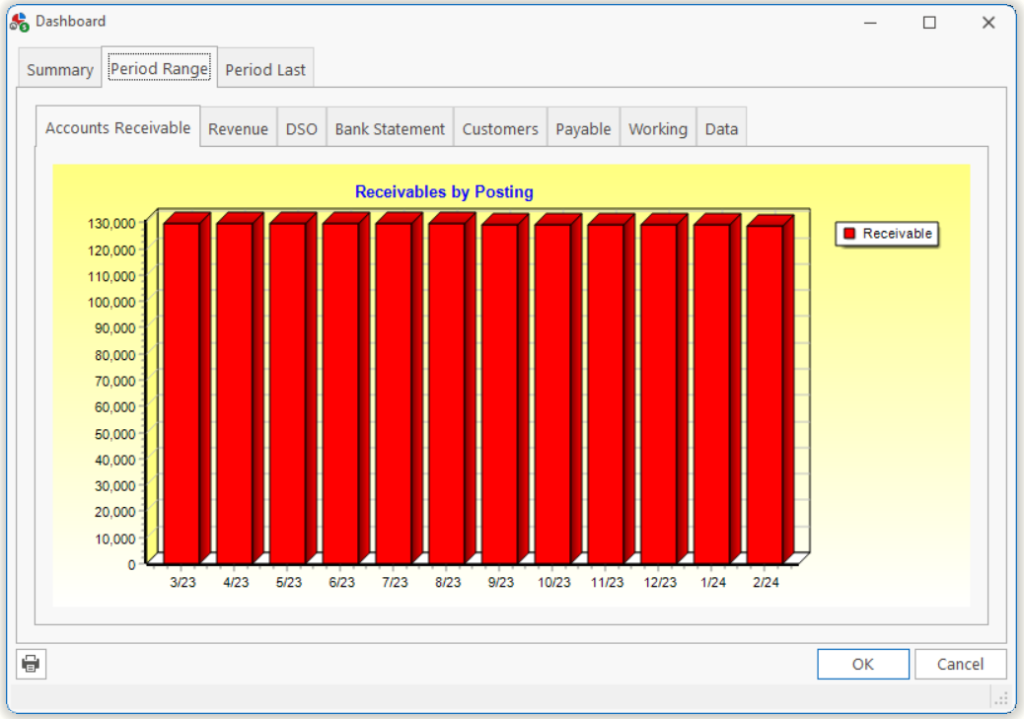1024x719 pixels.
Task: Show the Customers tab
Action: [500, 129]
